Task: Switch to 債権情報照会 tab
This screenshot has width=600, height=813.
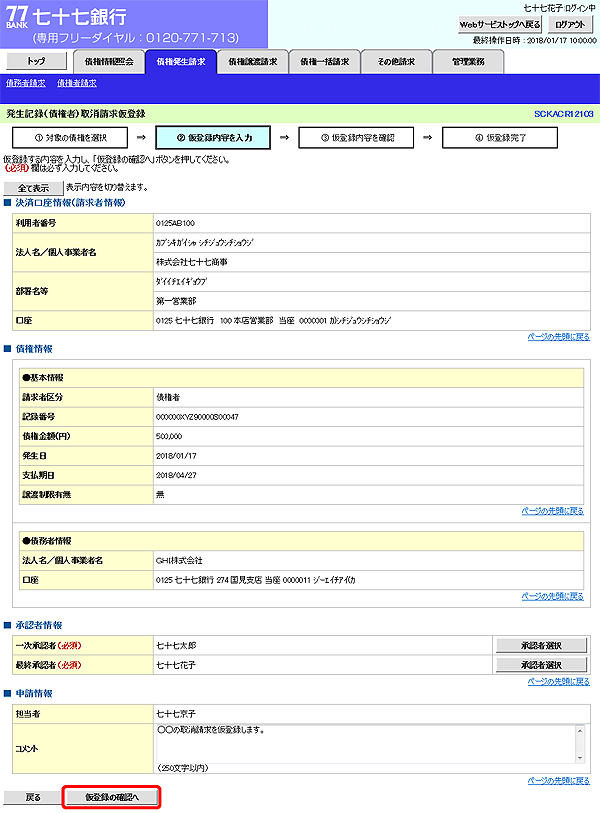Action: click(109, 62)
